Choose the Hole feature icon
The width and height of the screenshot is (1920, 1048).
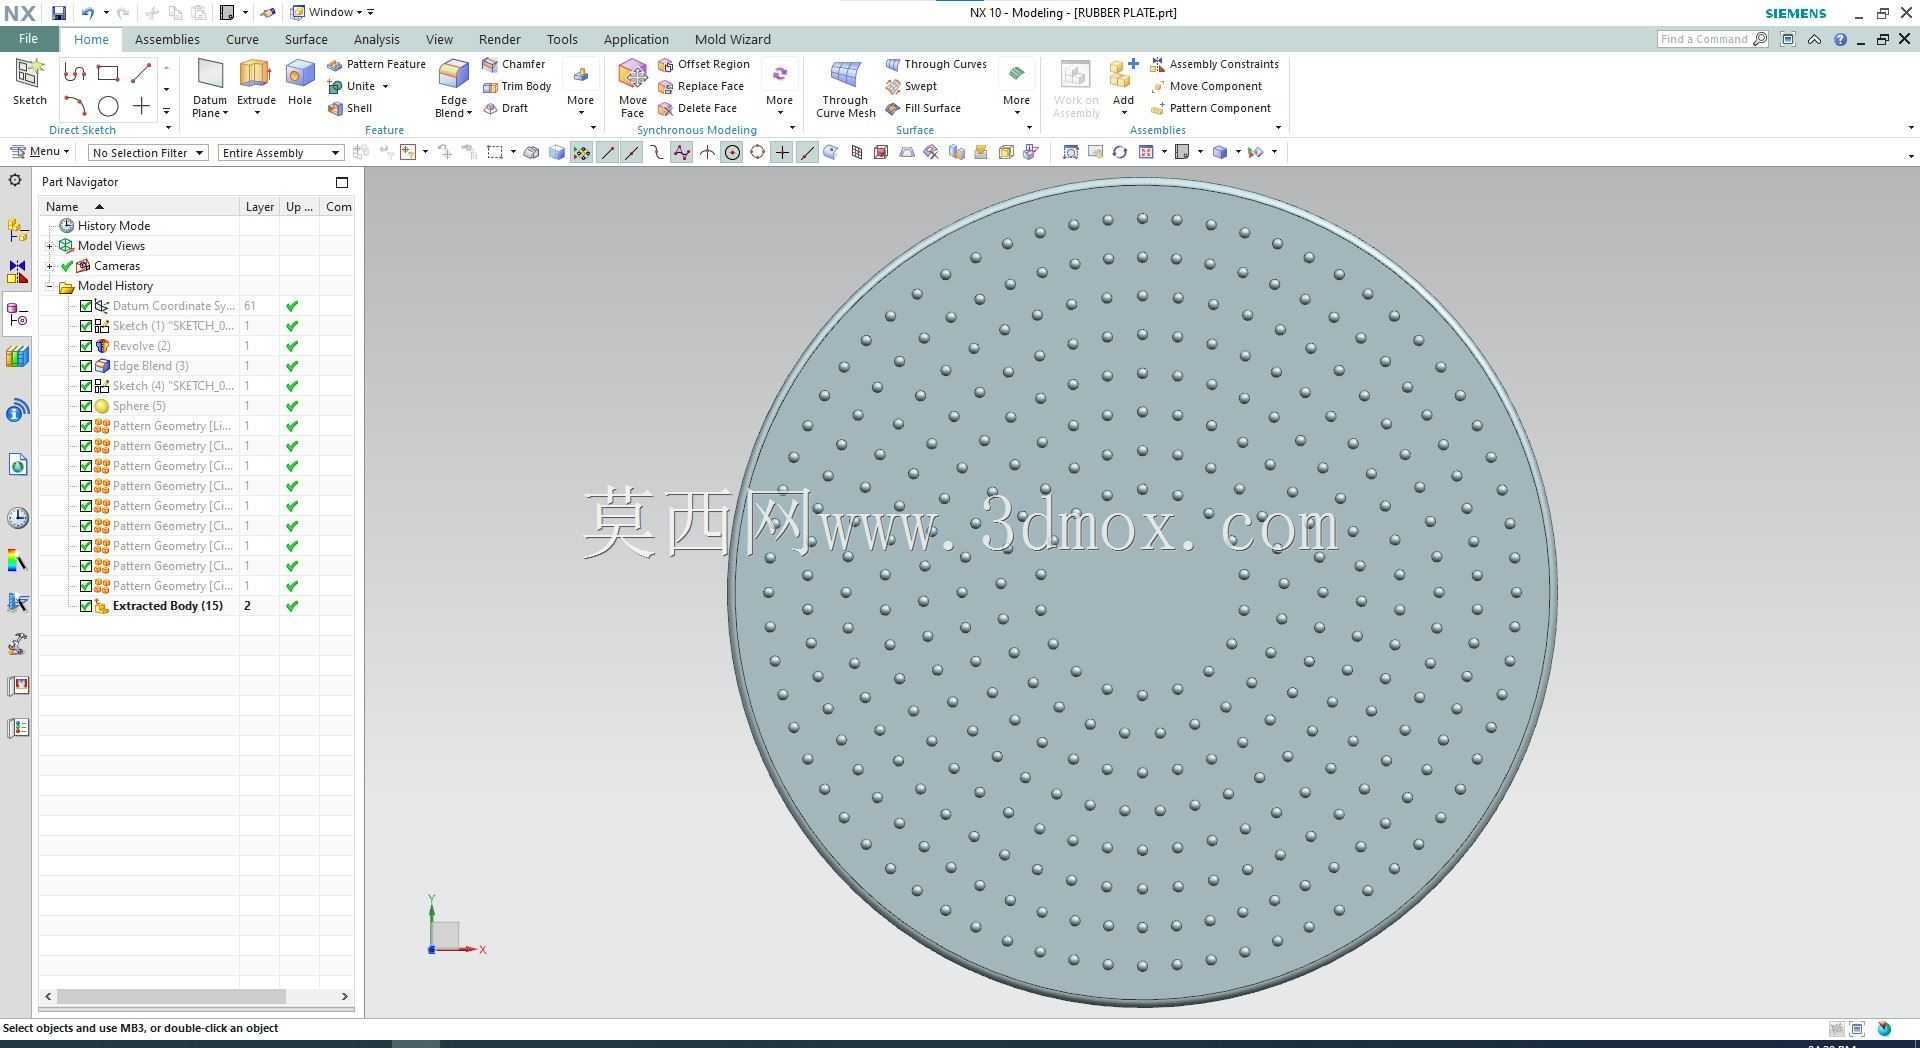[299, 82]
